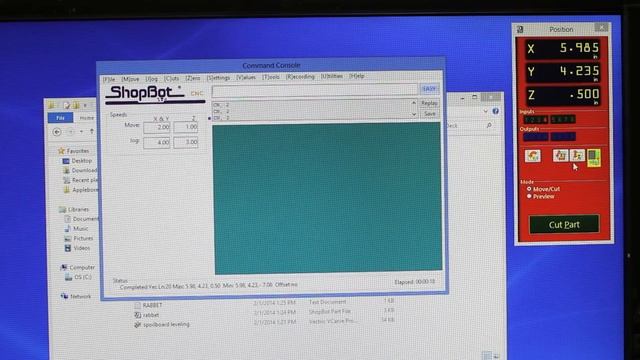This screenshot has height=360, width=640.
Task: Expand the Explorer ribbon chevron
Action: point(485,111)
